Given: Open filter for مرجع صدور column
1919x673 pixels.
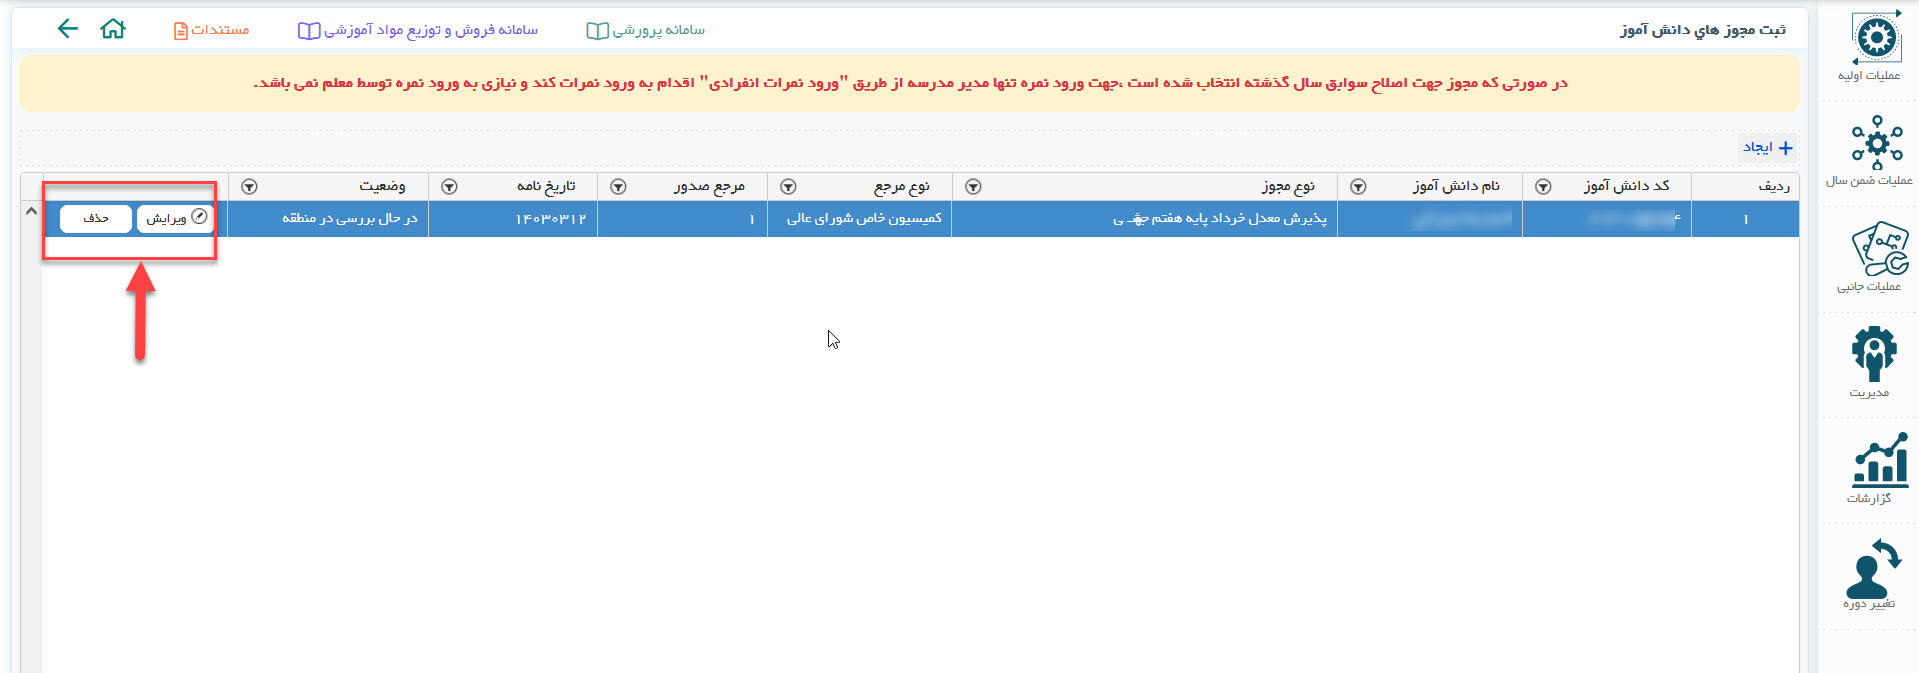Looking at the screenshot, I should pos(618,187).
